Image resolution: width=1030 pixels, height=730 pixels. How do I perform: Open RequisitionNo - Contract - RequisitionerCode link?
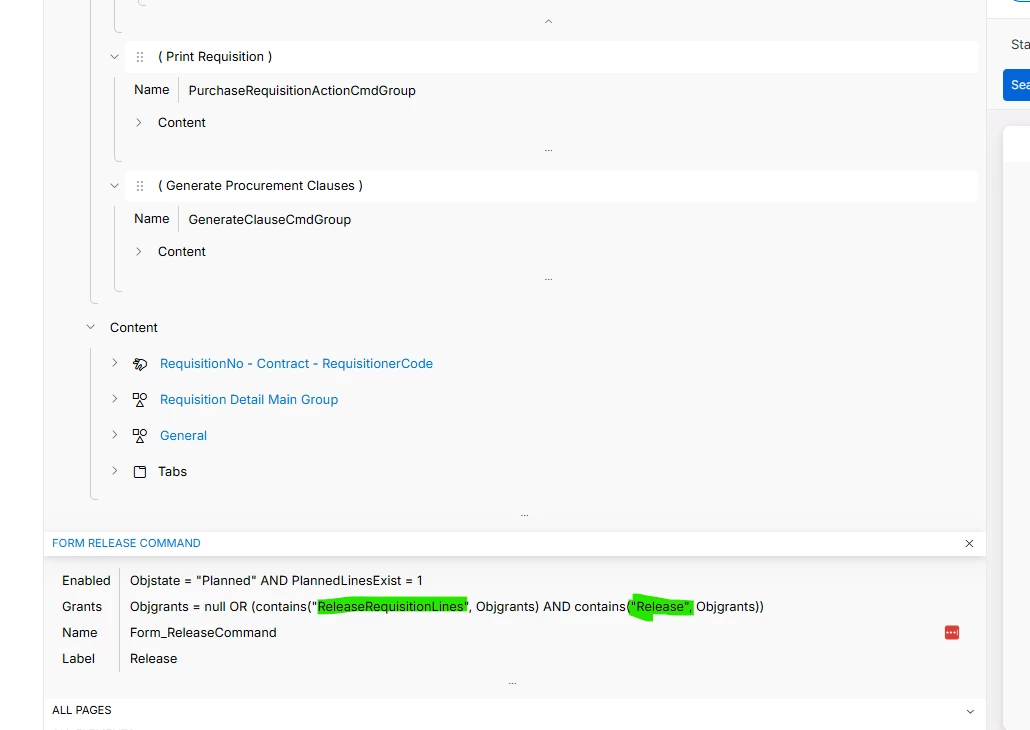296,363
